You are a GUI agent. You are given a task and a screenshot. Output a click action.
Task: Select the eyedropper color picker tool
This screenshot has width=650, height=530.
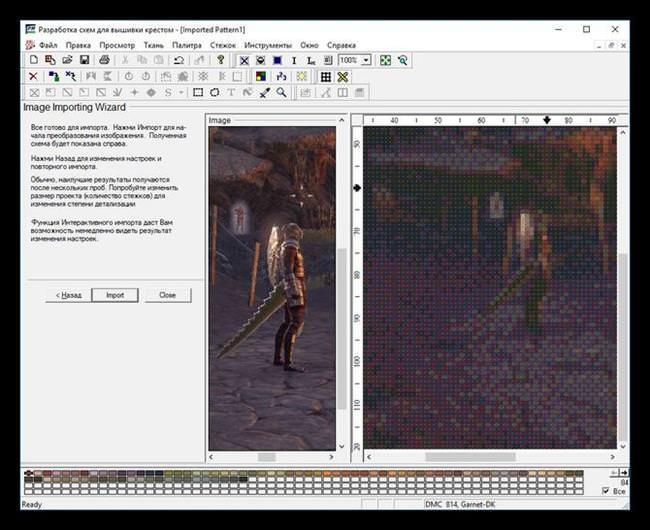(264, 92)
